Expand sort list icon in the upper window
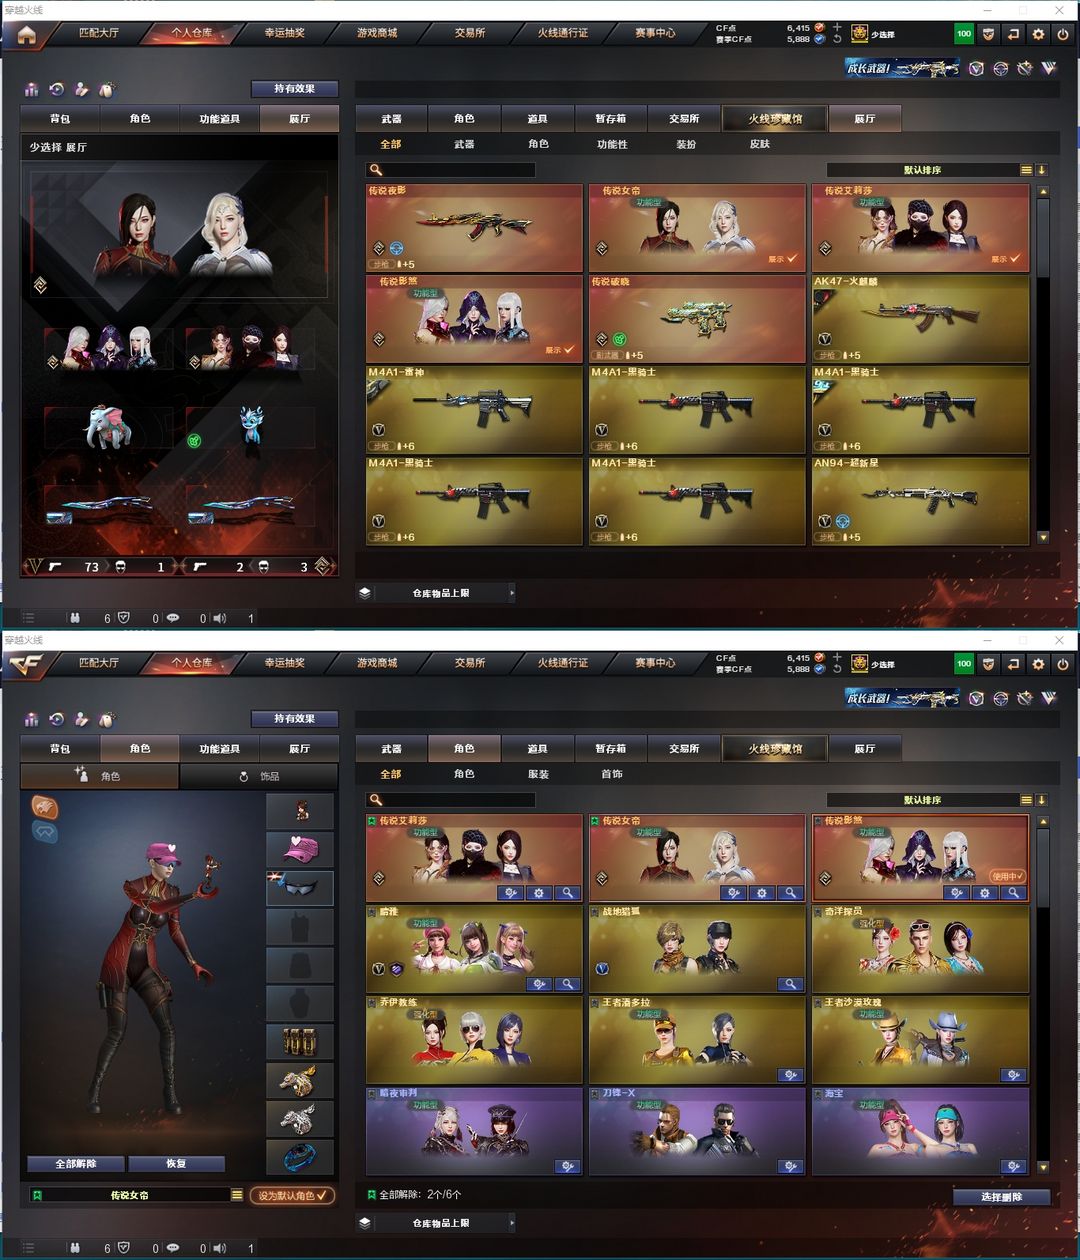This screenshot has width=1080, height=1260. click(1026, 170)
